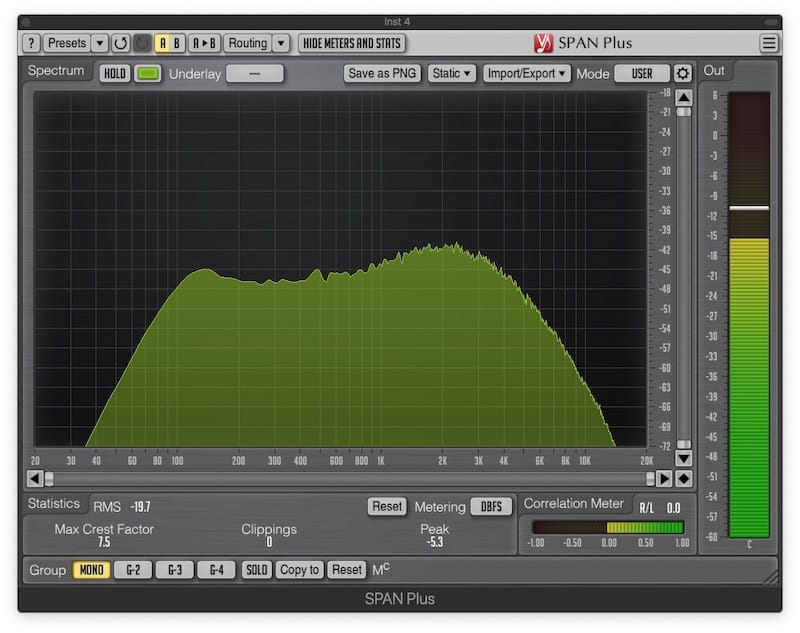Toggle the green spectrum color button
This screenshot has height=633, width=800.
coord(148,73)
